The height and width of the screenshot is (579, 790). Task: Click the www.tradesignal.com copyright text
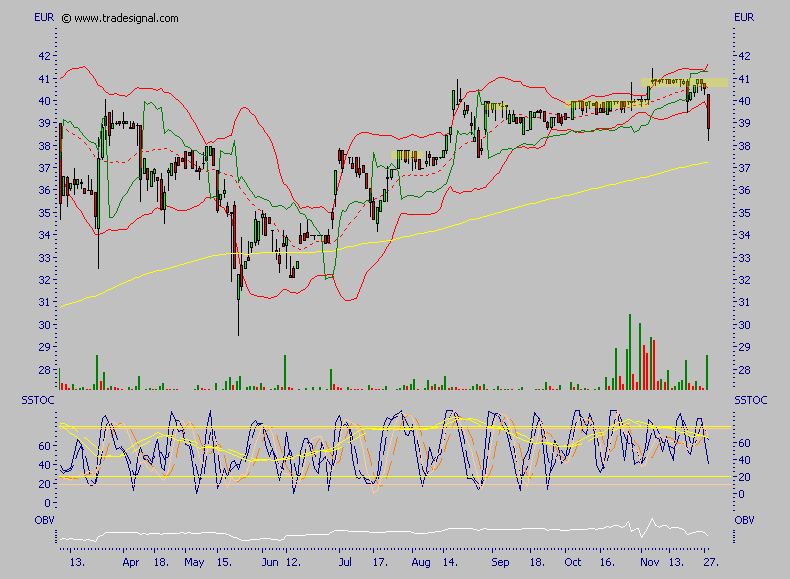[120, 19]
